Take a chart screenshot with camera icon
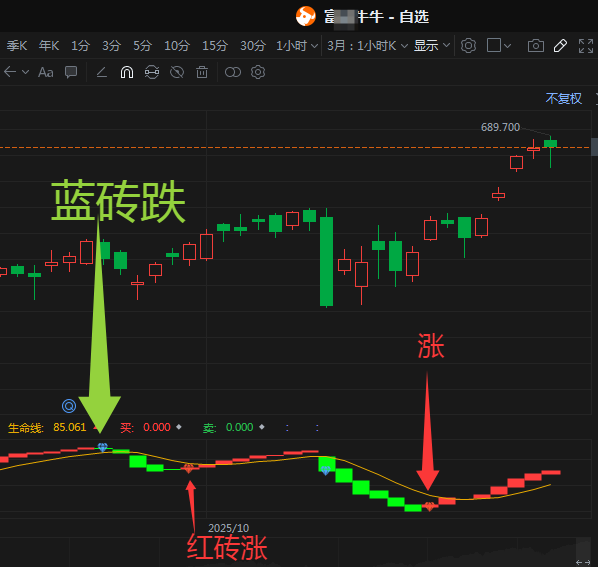 pos(536,46)
